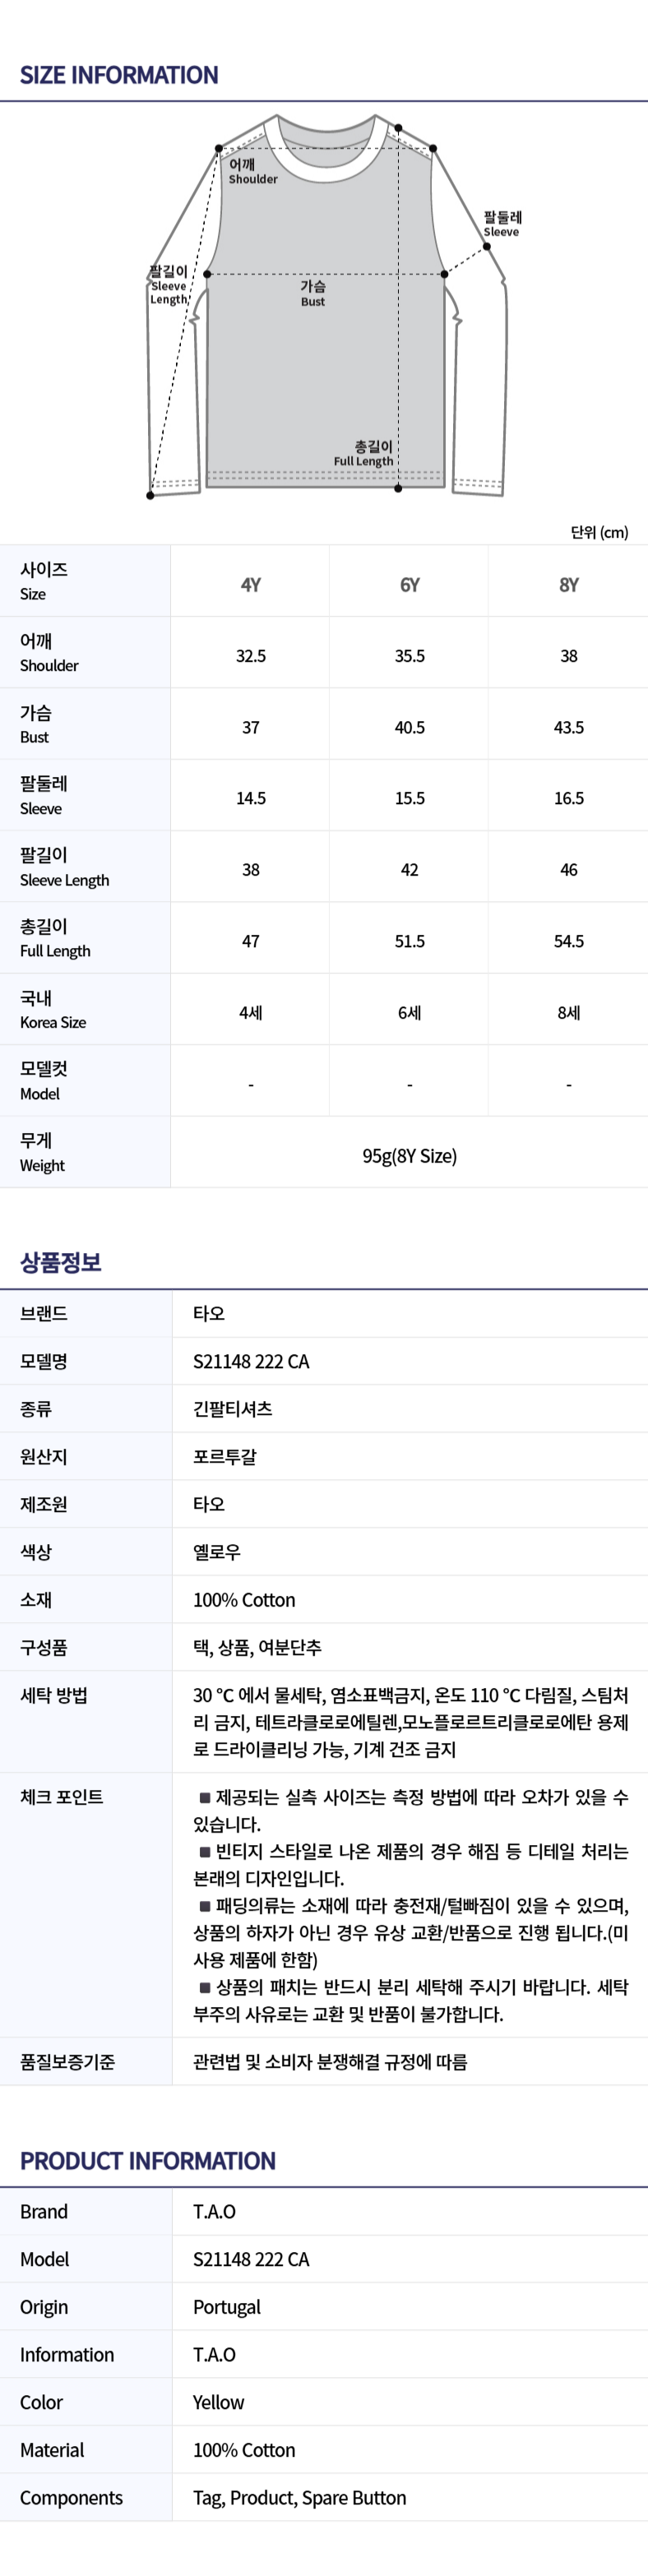The height and width of the screenshot is (2576, 648).
Task: Click the PRODUCT INFORMATION heading
Action: pos(148,2161)
